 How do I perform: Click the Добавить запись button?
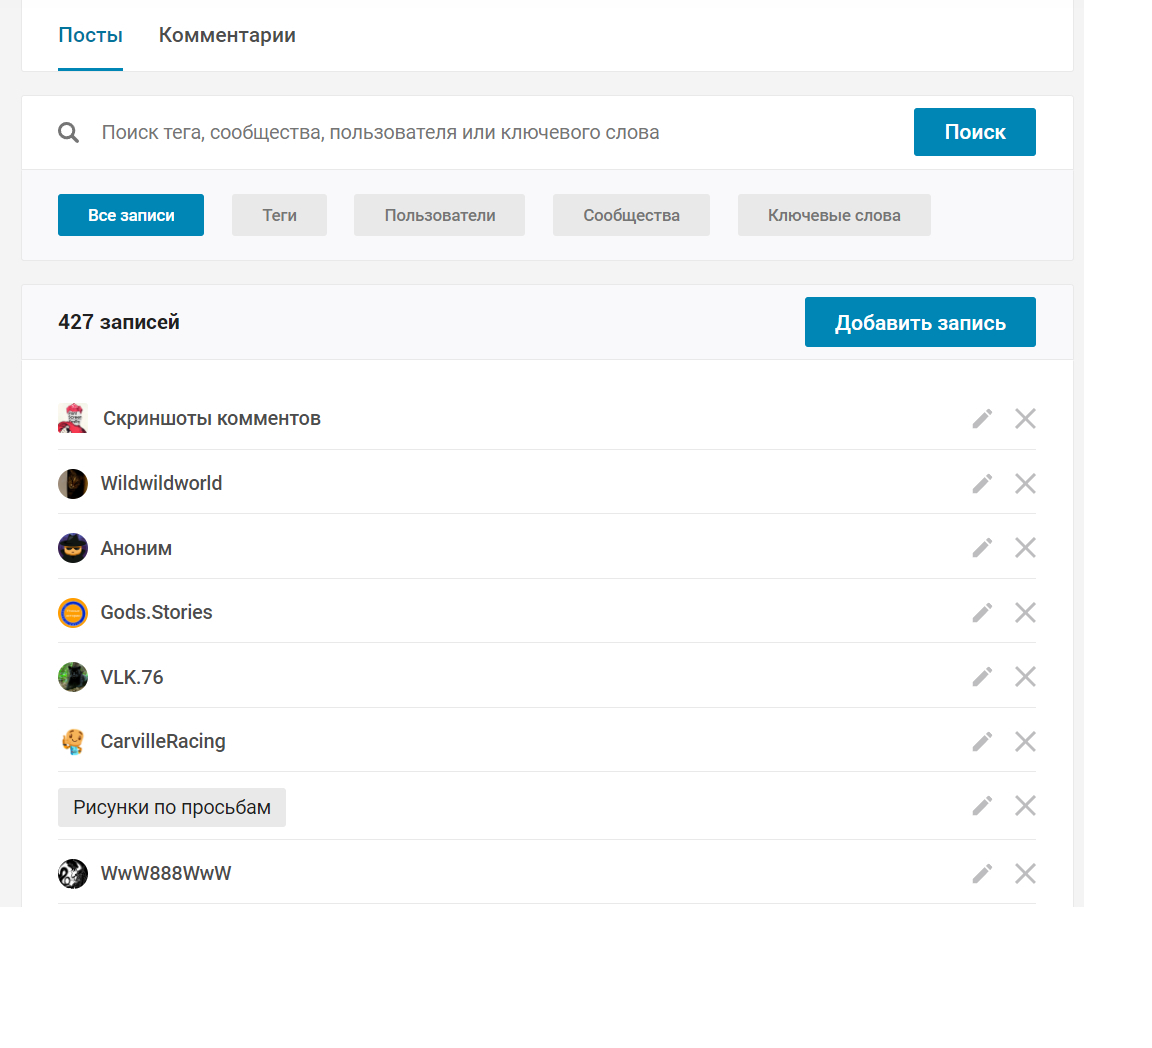pyautogui.click(x=920, y=322)
